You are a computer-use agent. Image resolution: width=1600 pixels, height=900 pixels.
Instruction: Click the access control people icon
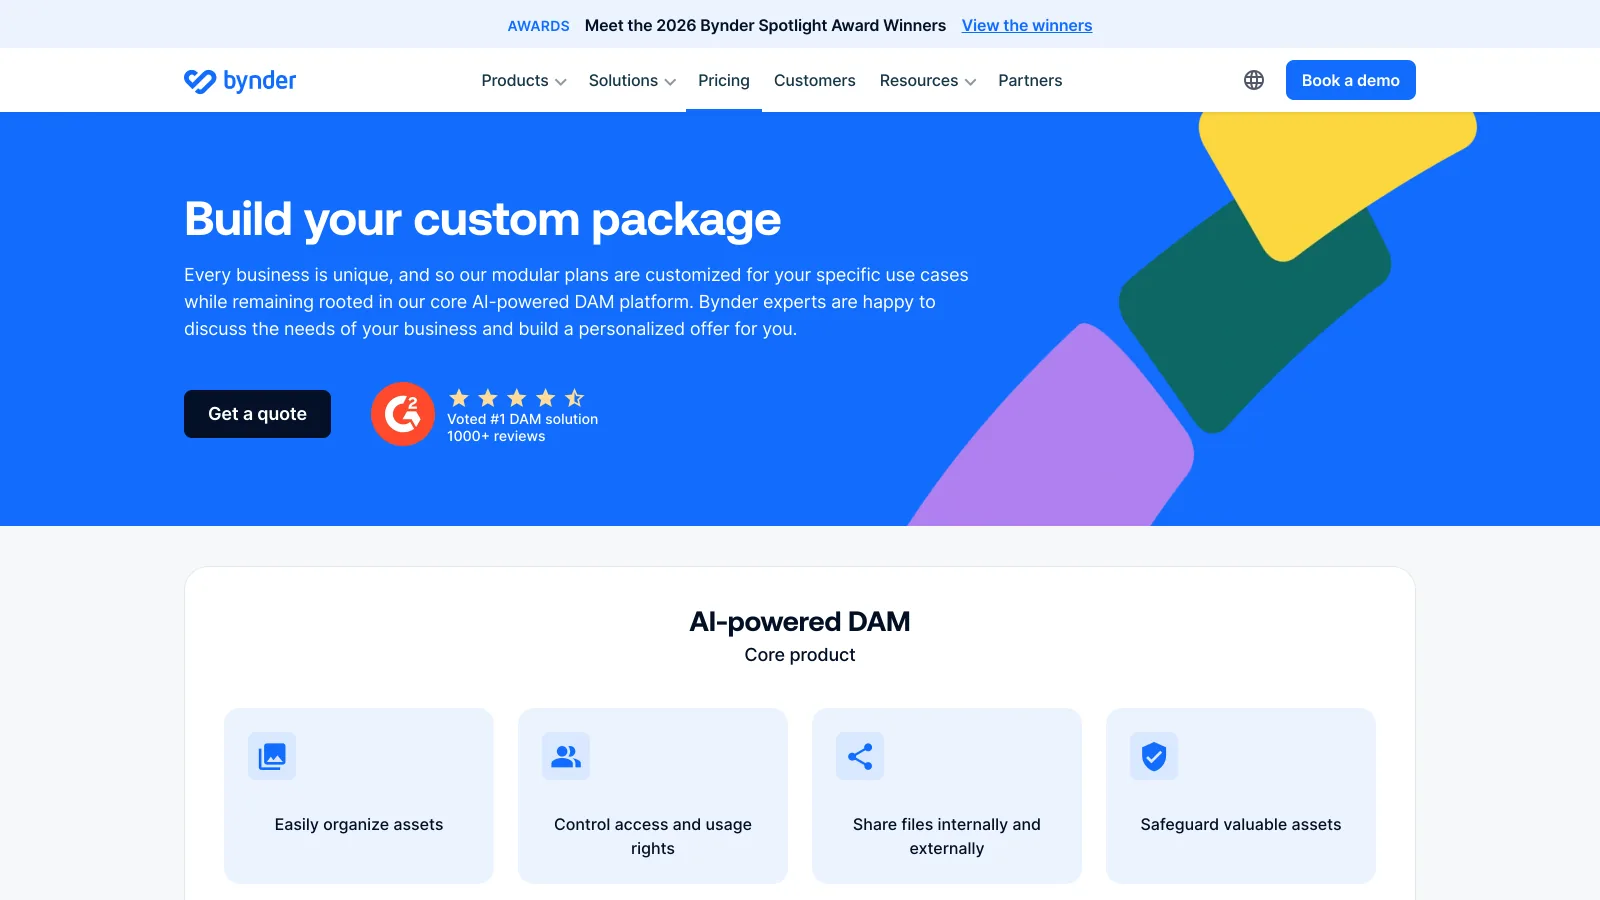pyautogui.click(x=566, y=756)
